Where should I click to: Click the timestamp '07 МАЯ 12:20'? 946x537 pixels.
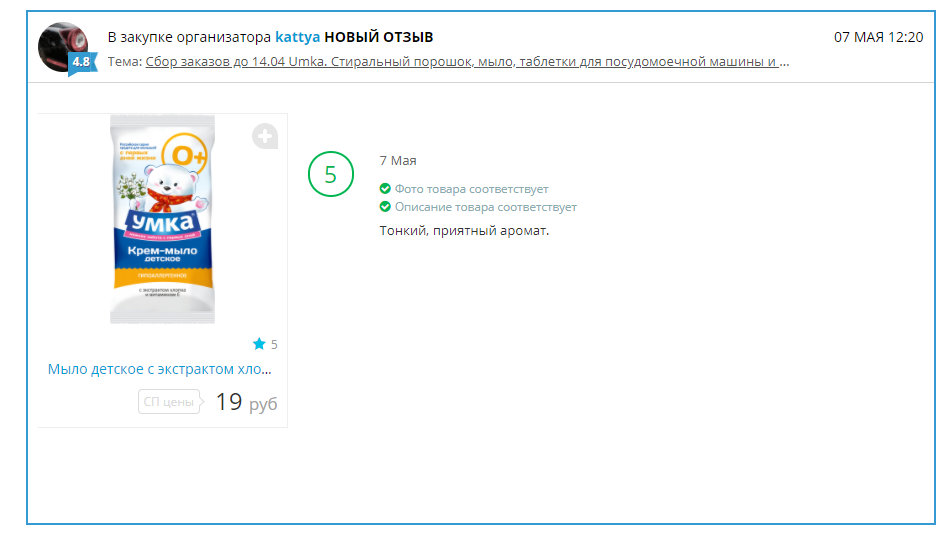point(878,37)
